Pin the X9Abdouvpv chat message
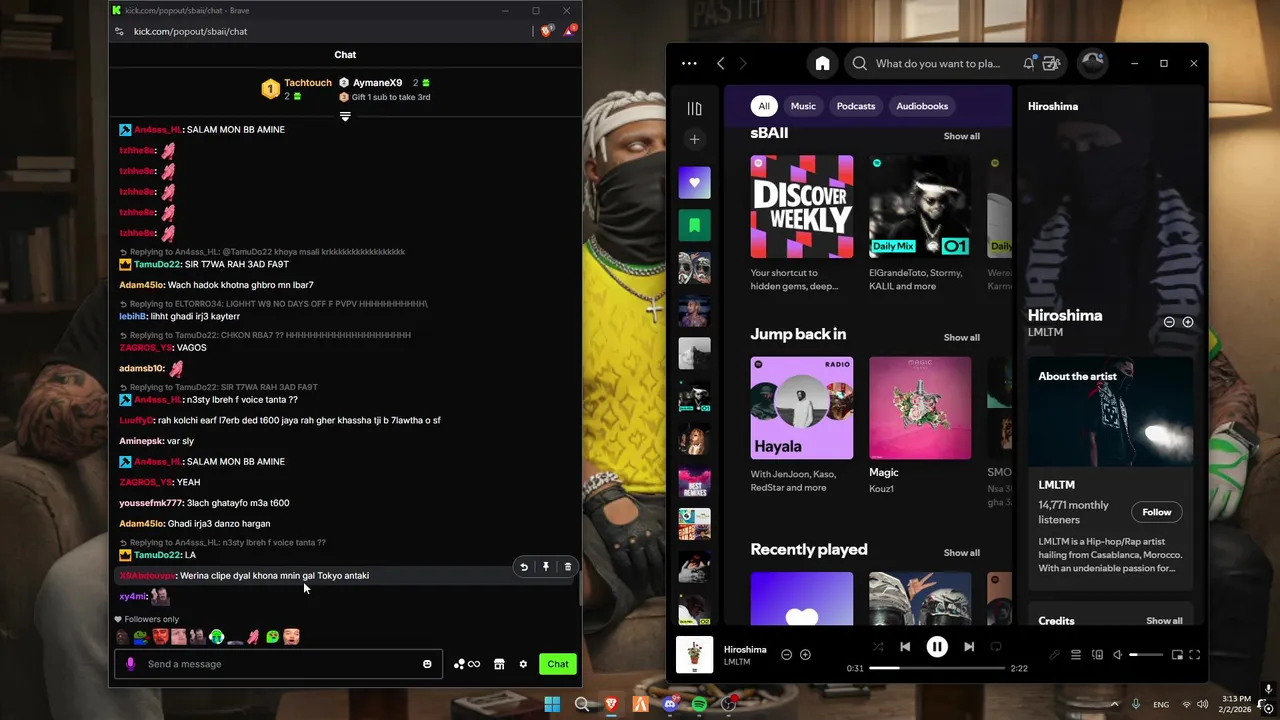This screenshot has height=720, width=1280. 546,567
